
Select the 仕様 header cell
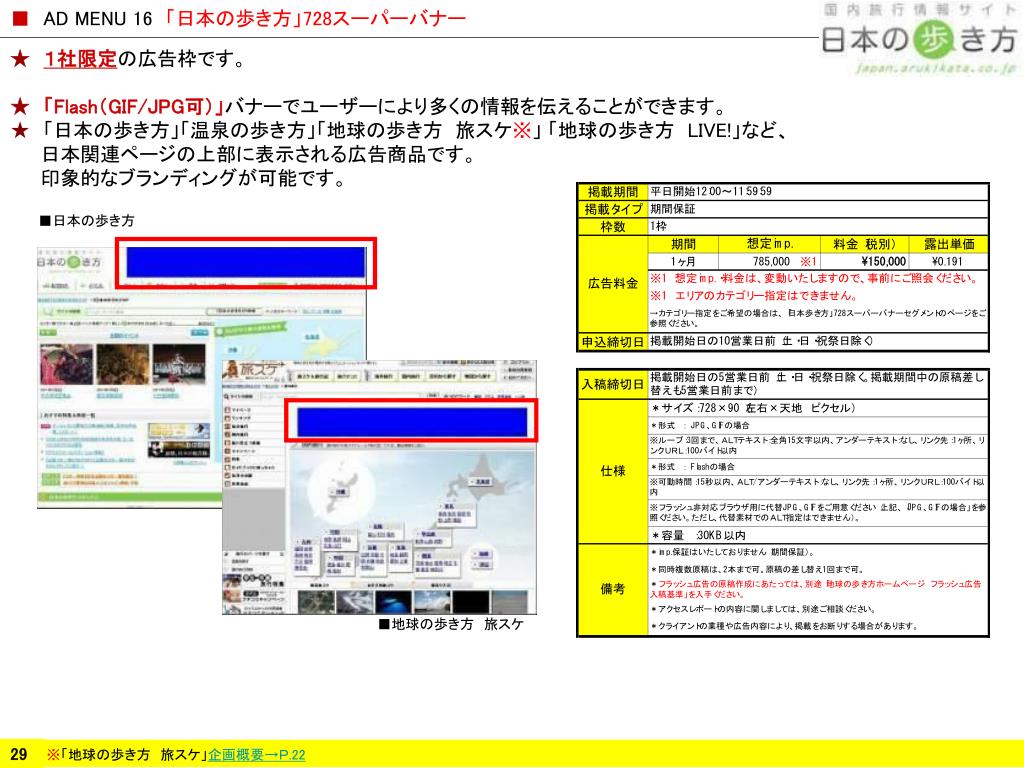click(x=613, y=471)
